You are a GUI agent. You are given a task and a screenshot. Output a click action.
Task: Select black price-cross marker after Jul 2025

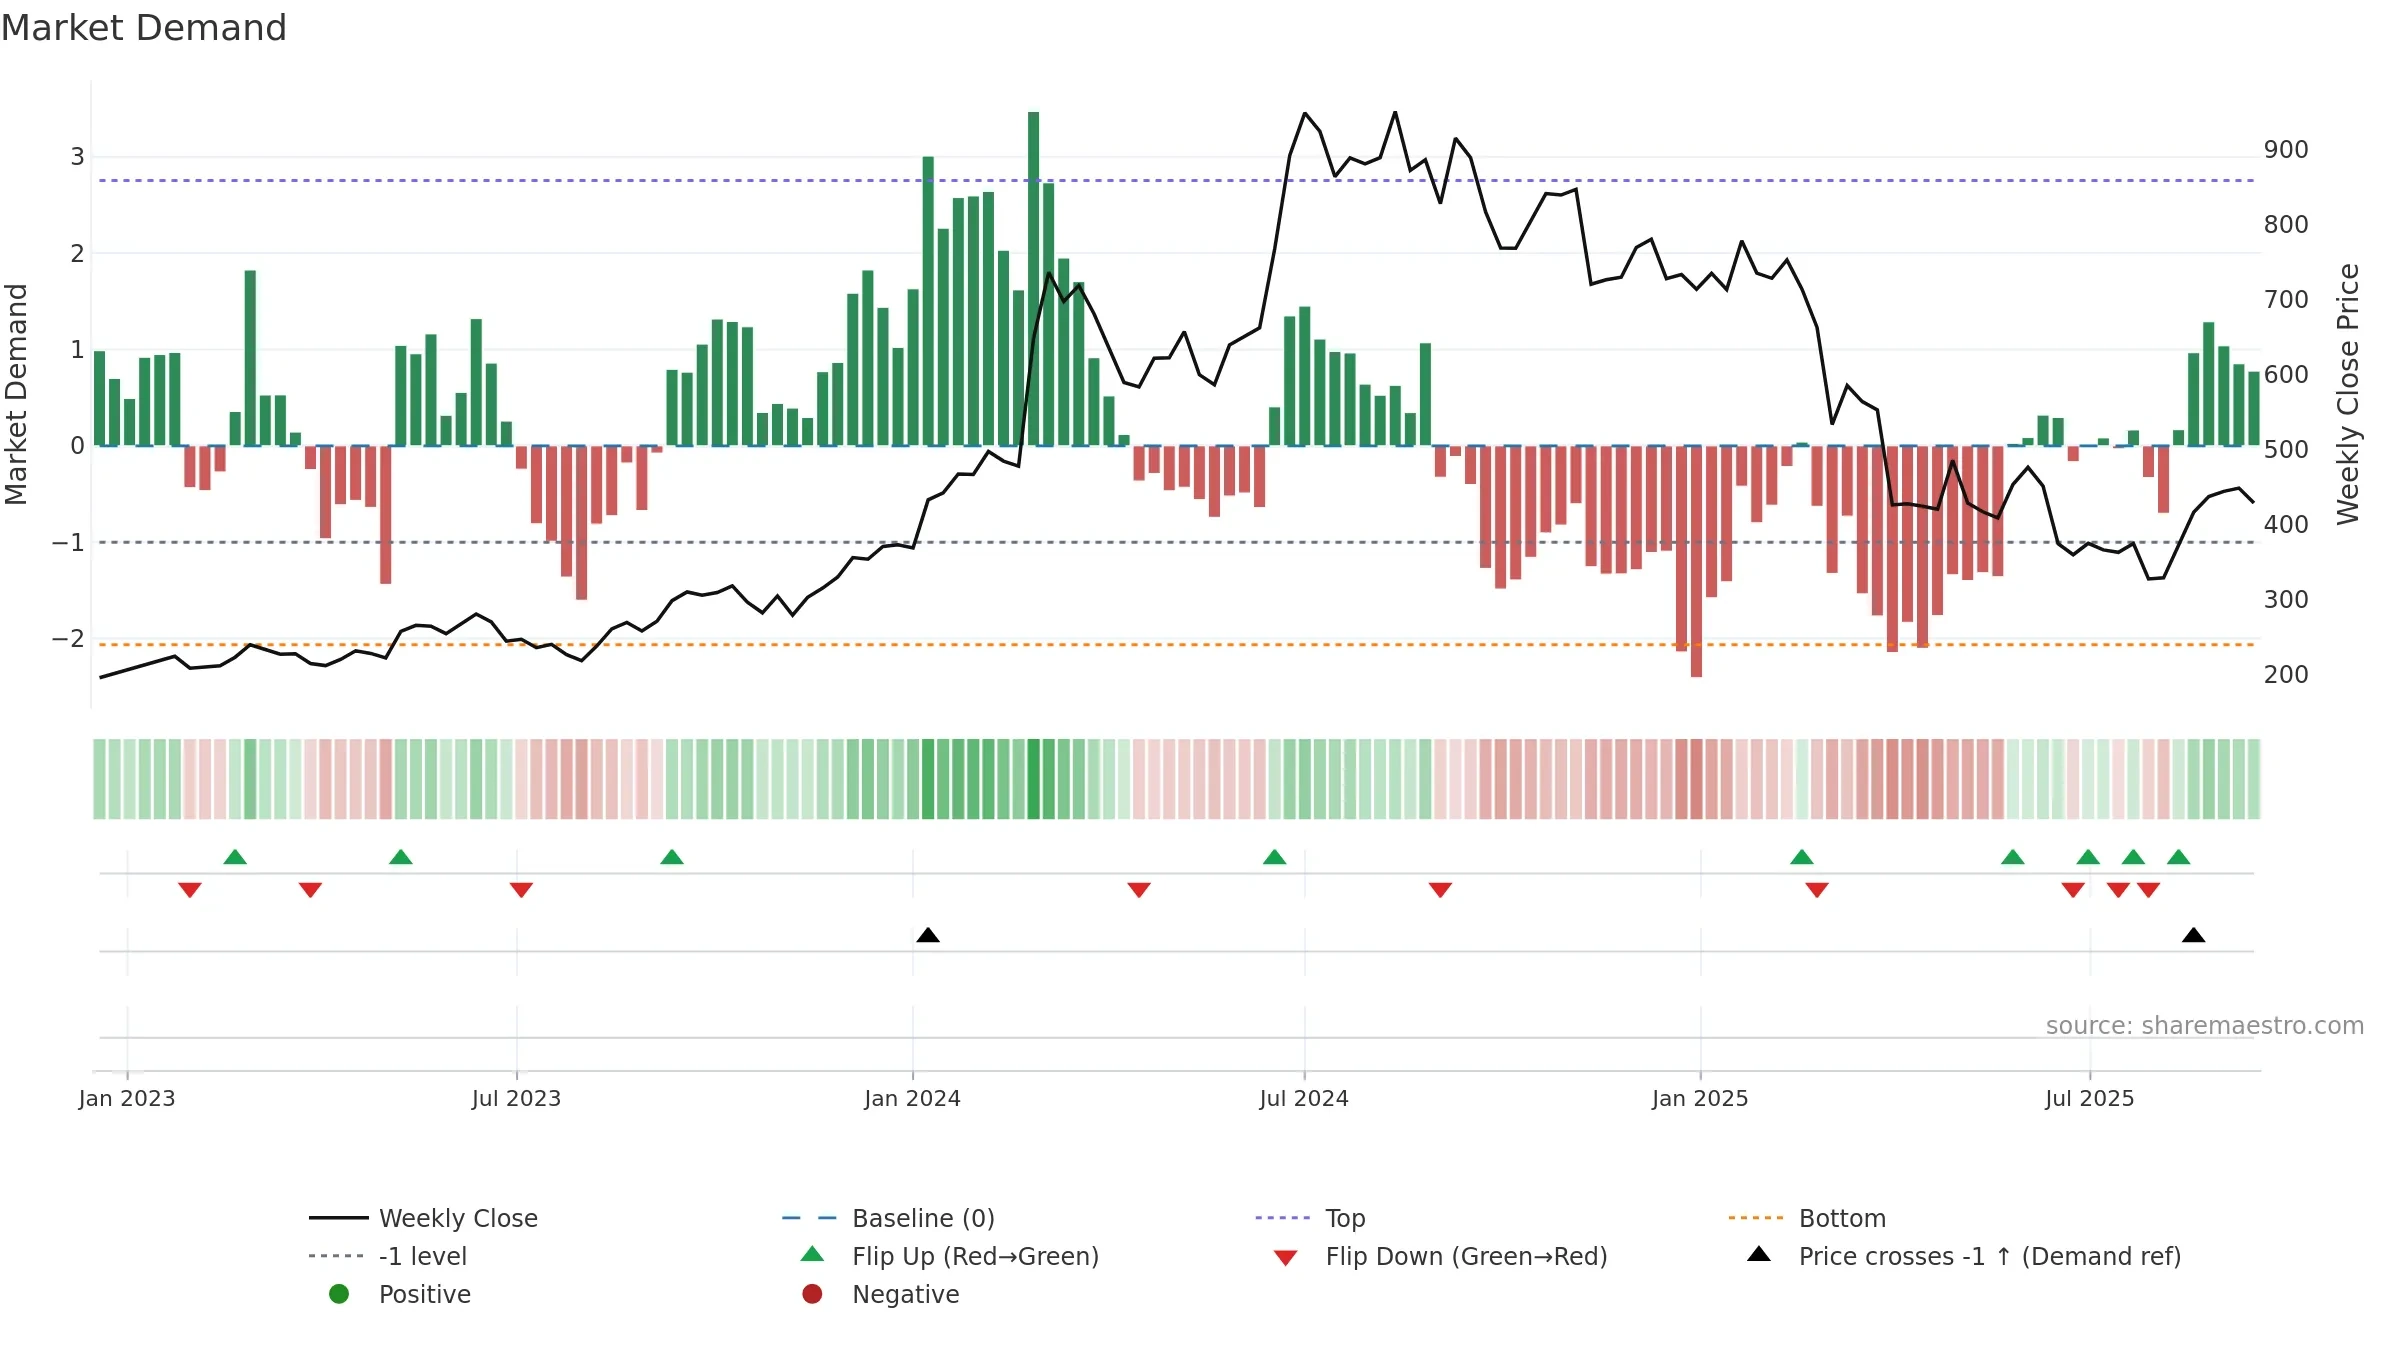click(x=2194, y=935)
